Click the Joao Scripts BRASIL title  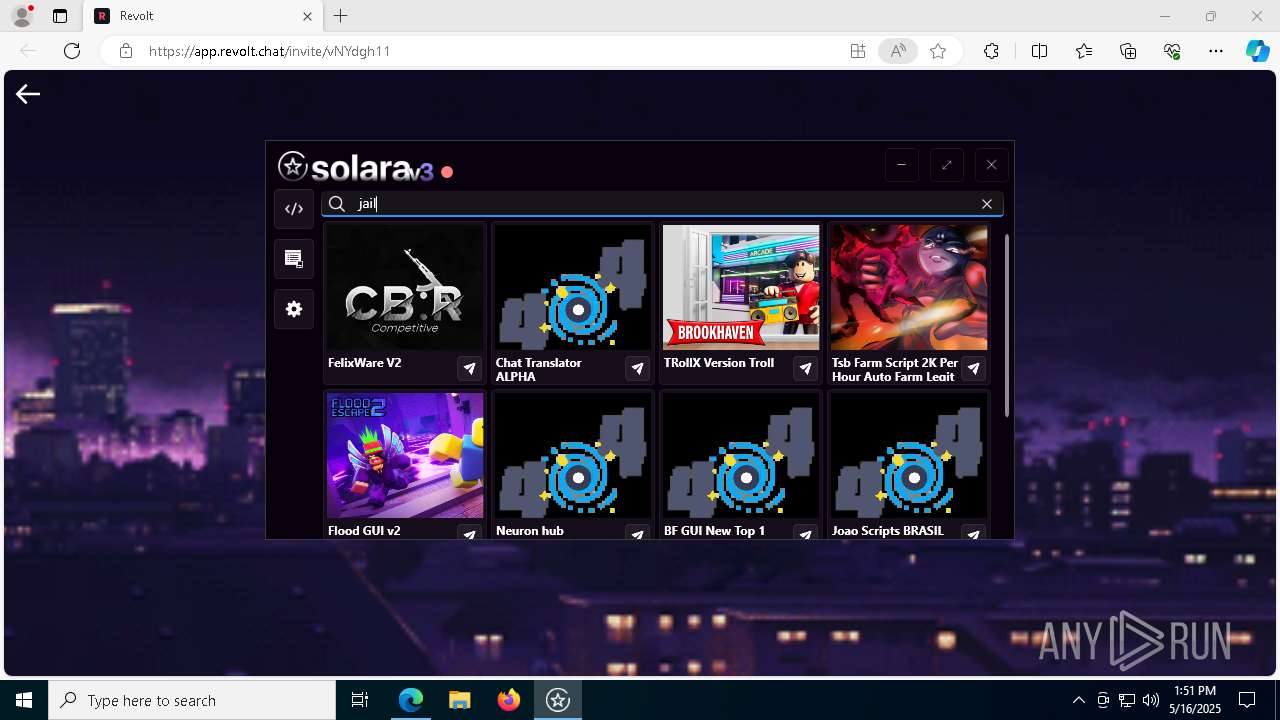click(888, 531)
